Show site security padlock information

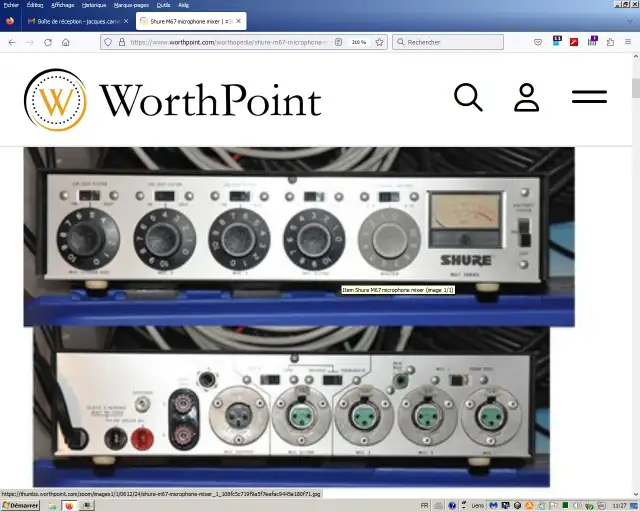click(x=122, y=42)
